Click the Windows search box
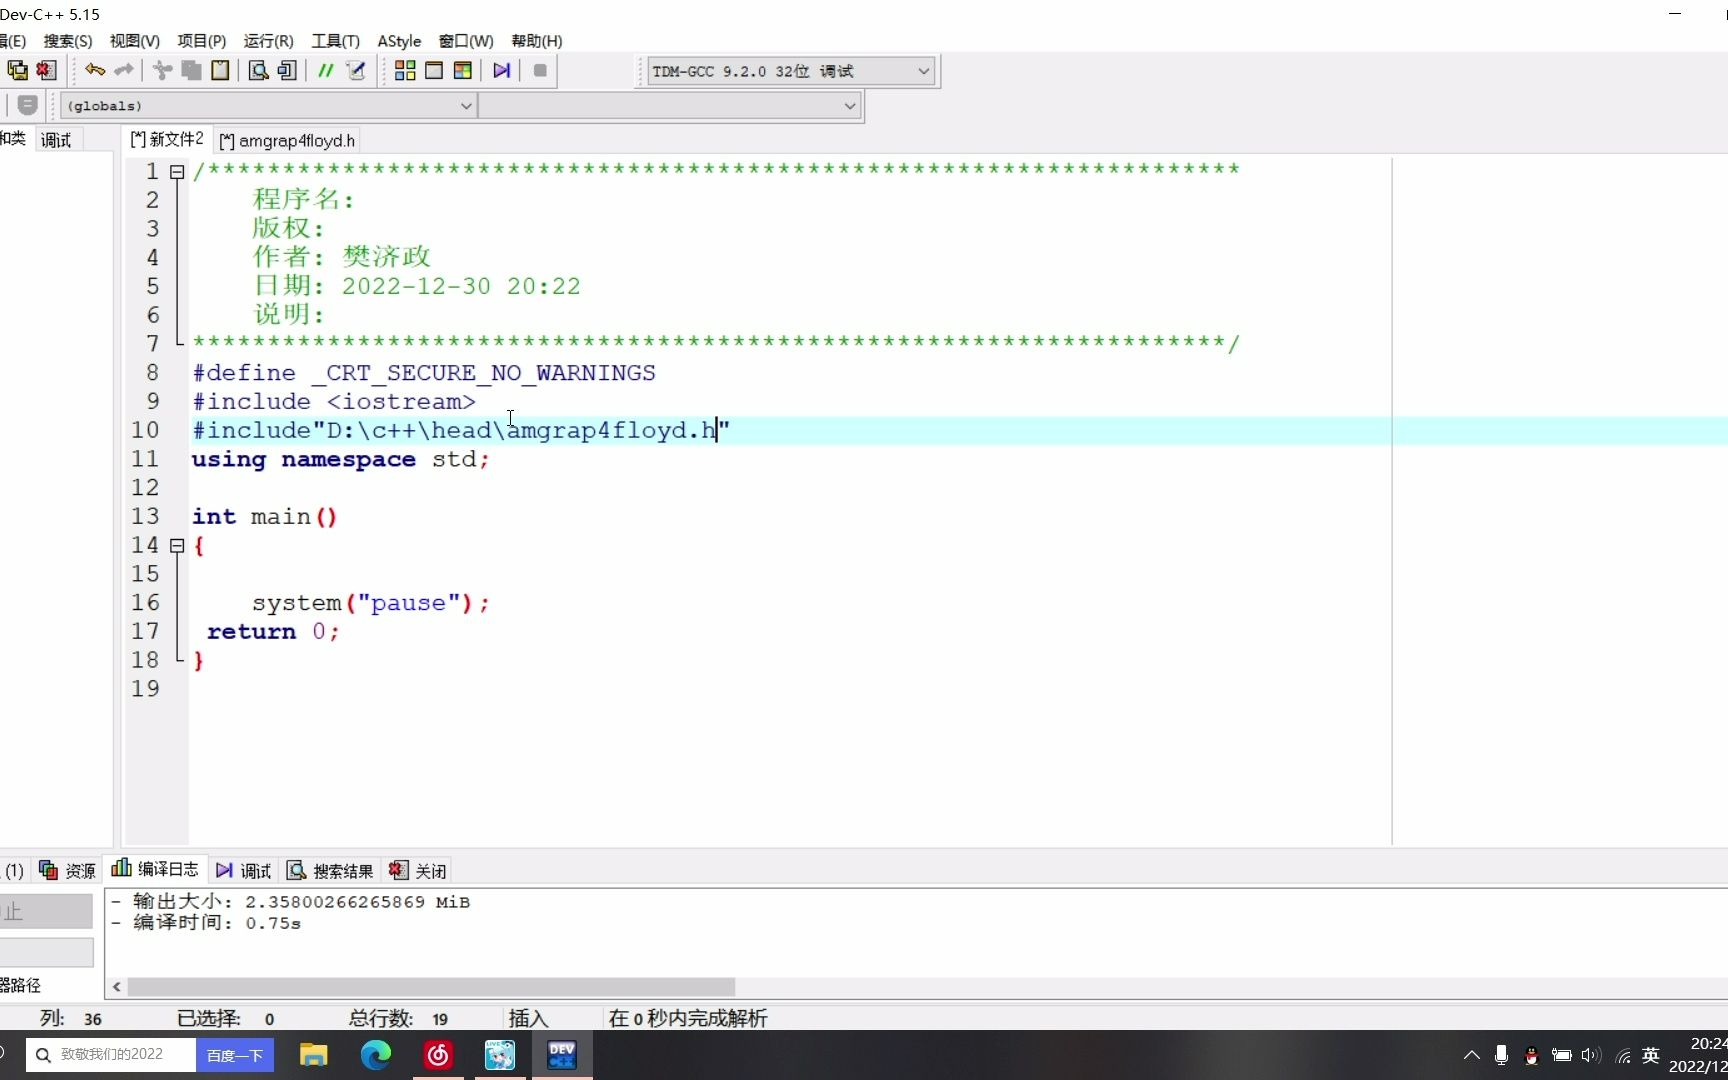Image resolution: width=1728 pixels, height=1080 pixels. pyautogui.click(x=110, y=1055)
